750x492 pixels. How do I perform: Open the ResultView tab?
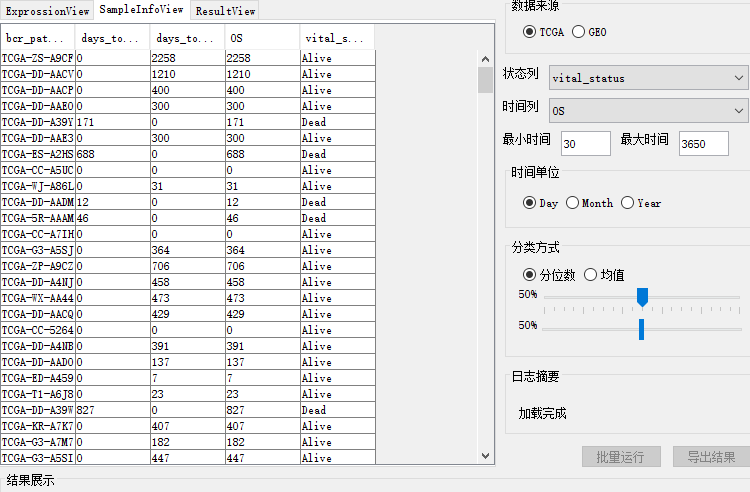tap(226, 11)
